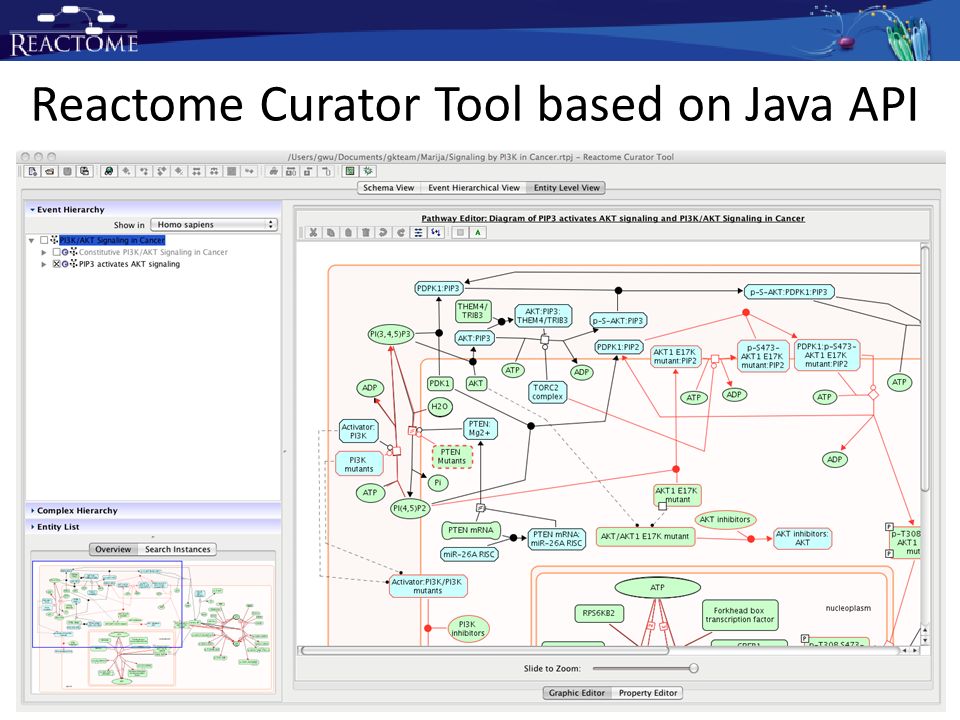This screenshot has width=960, height=720.
Task: Click the Delete trash icon in Pathway Editor
Action: (x=366, y=233)
